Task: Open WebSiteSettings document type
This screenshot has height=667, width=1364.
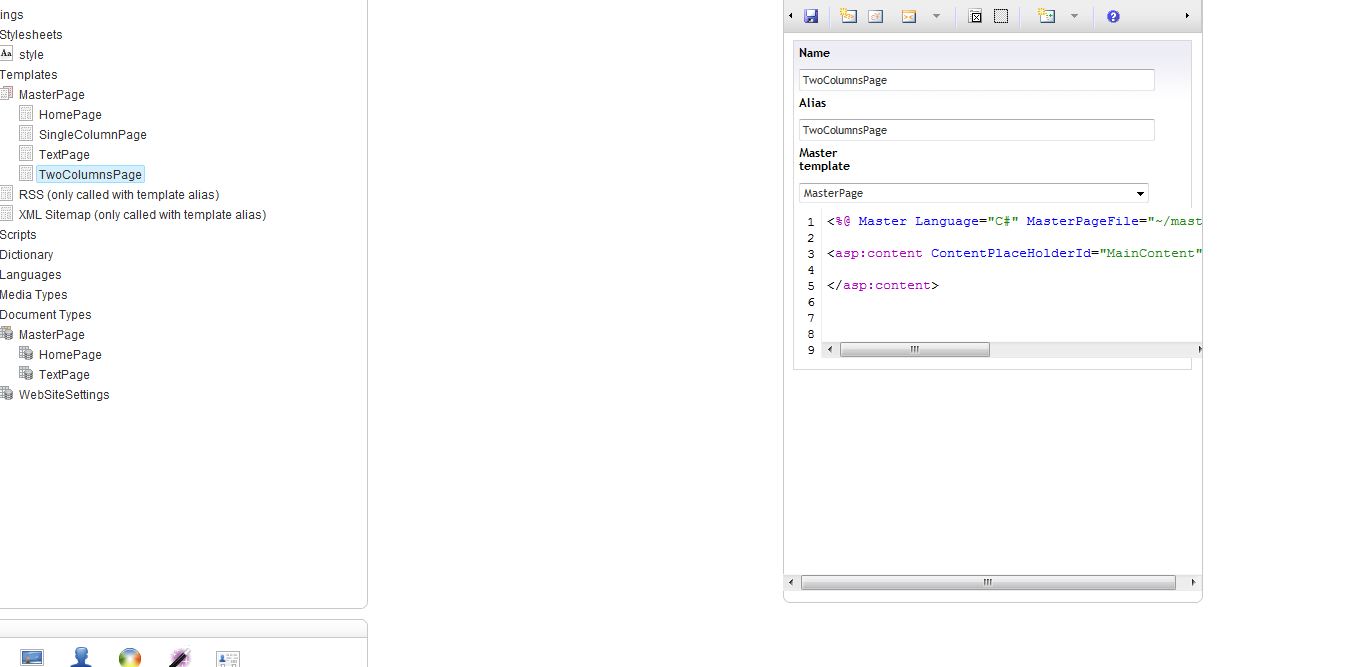Action: [64, 395]
